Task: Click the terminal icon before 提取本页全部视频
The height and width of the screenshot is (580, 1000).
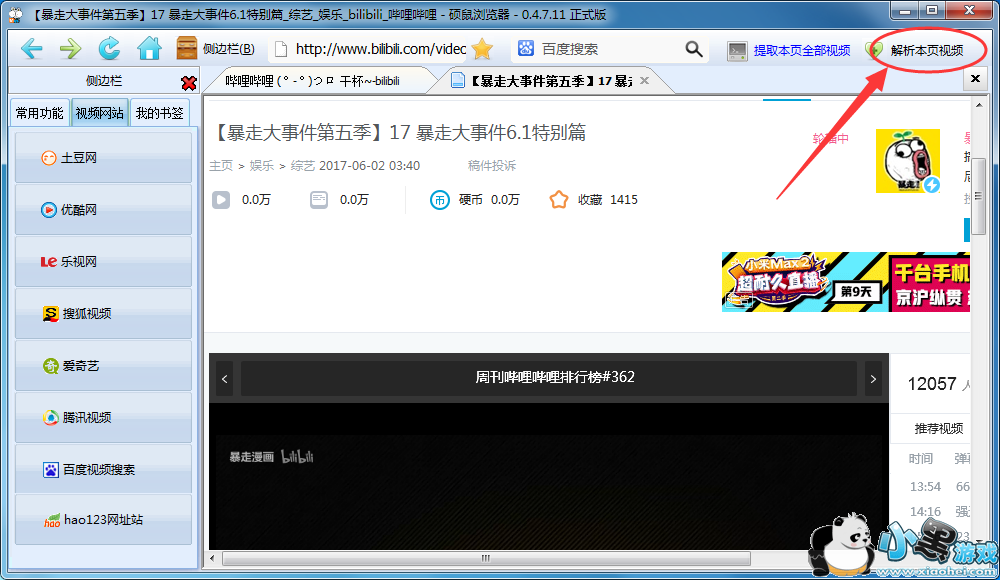Action: click(x=737, y=51)
